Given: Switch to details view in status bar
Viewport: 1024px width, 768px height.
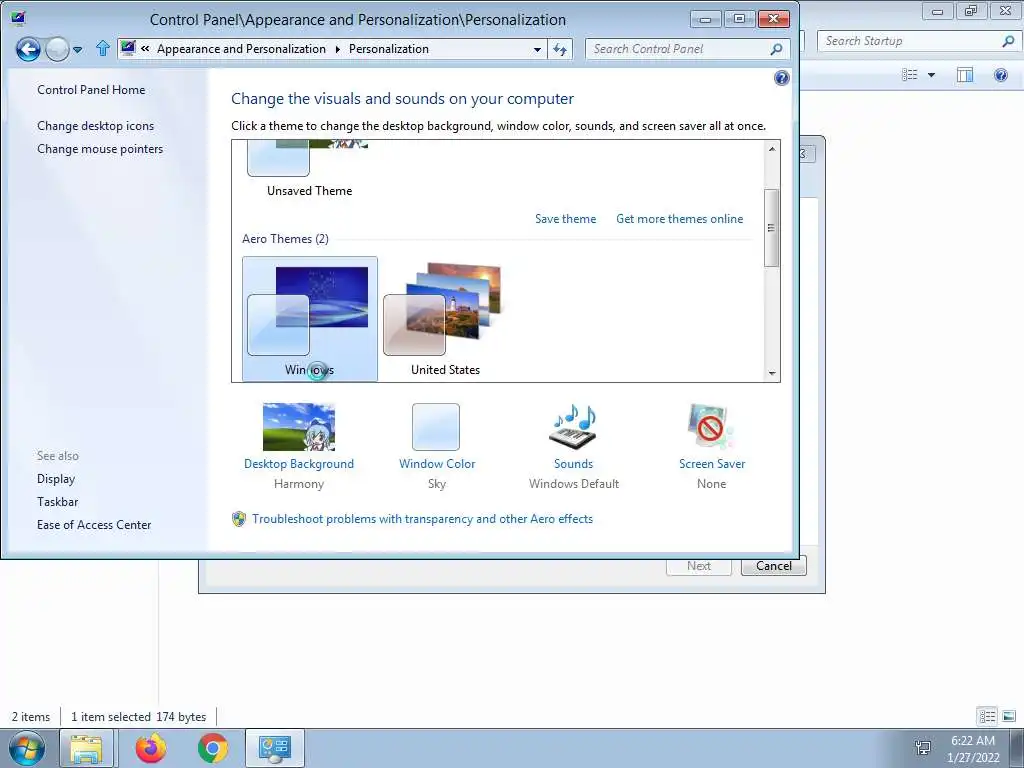Looking at the screenshot, I should tap(987, 716).
